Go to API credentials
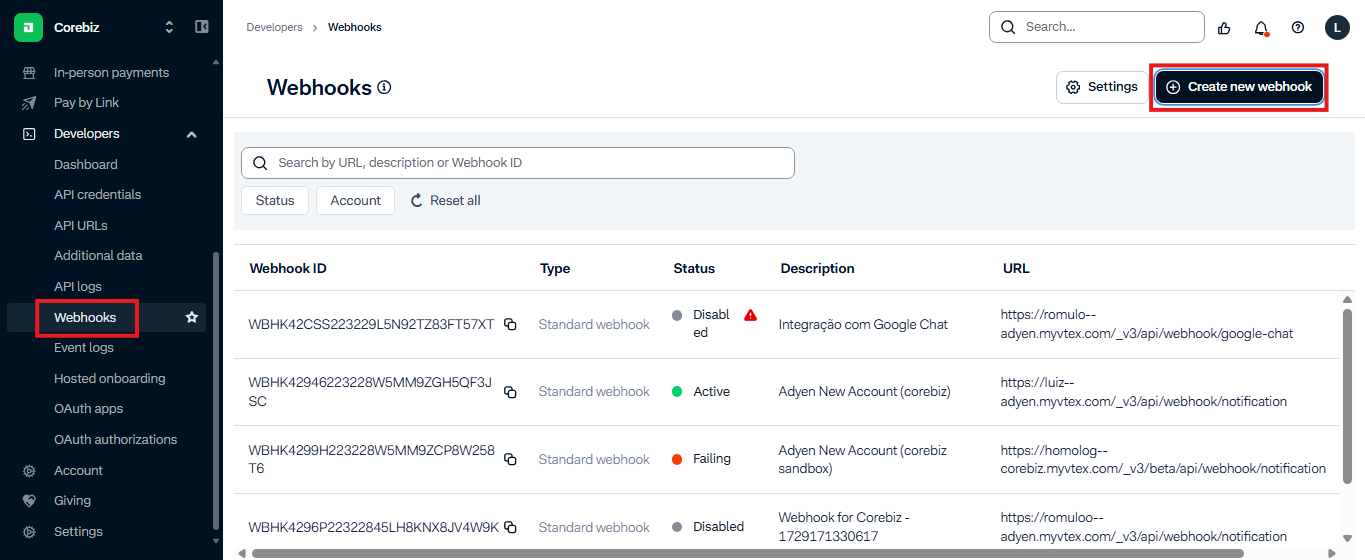Screen dimensions: 1365x560 pyautogui.click(x=97, y=194)
